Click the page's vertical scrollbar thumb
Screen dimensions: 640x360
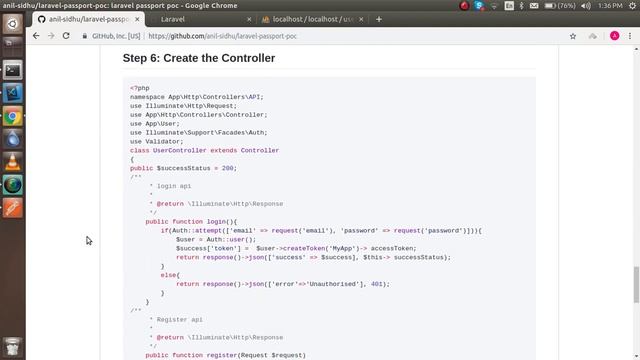click(x=636, y=284)
